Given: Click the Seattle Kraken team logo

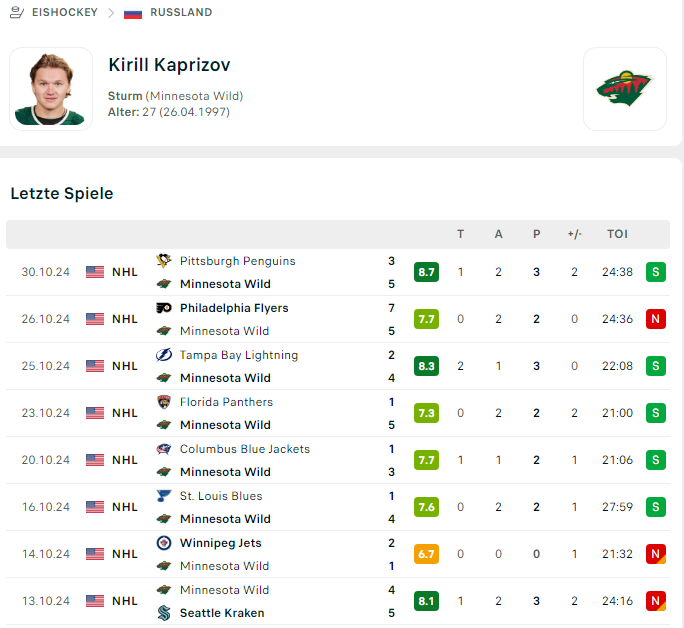Looking at the screenshot, I should point(164,613).
